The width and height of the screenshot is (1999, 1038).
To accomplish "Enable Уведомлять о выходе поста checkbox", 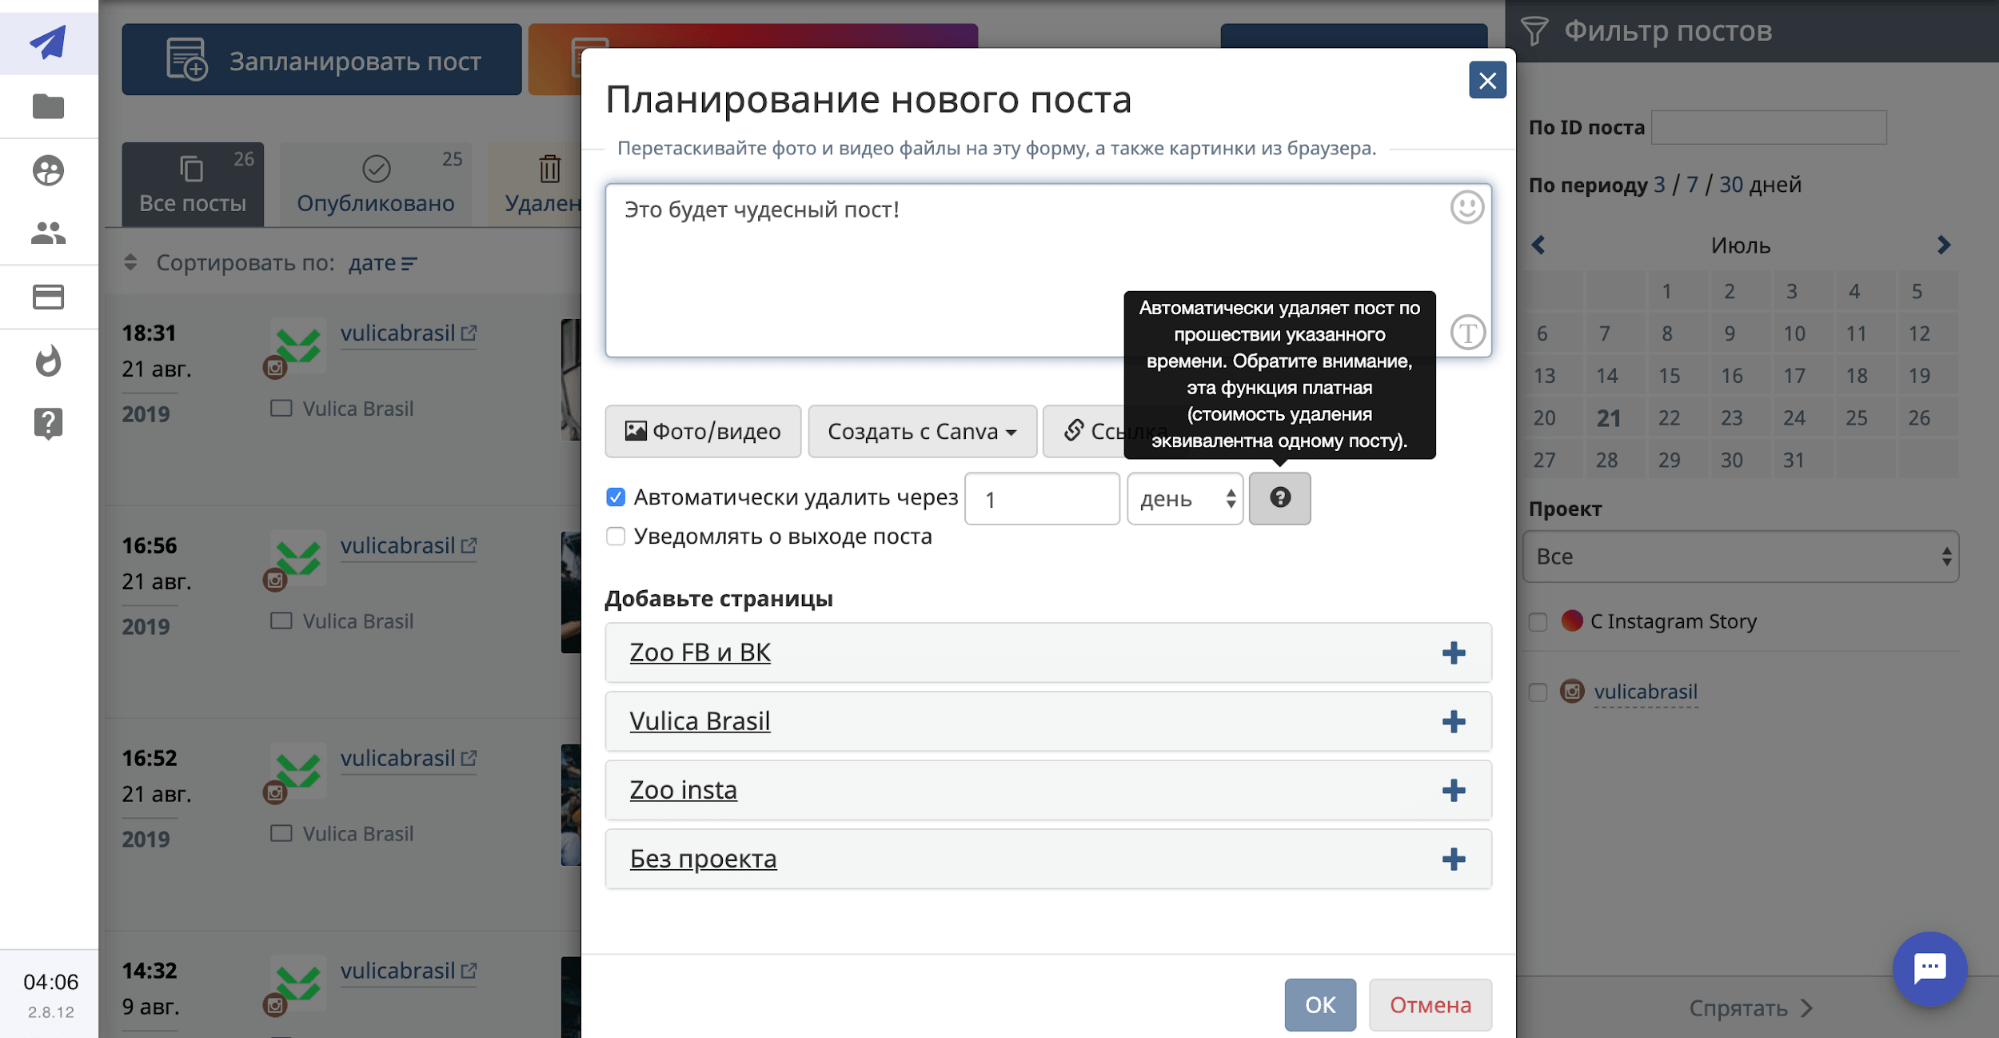I will pos(616,536).
